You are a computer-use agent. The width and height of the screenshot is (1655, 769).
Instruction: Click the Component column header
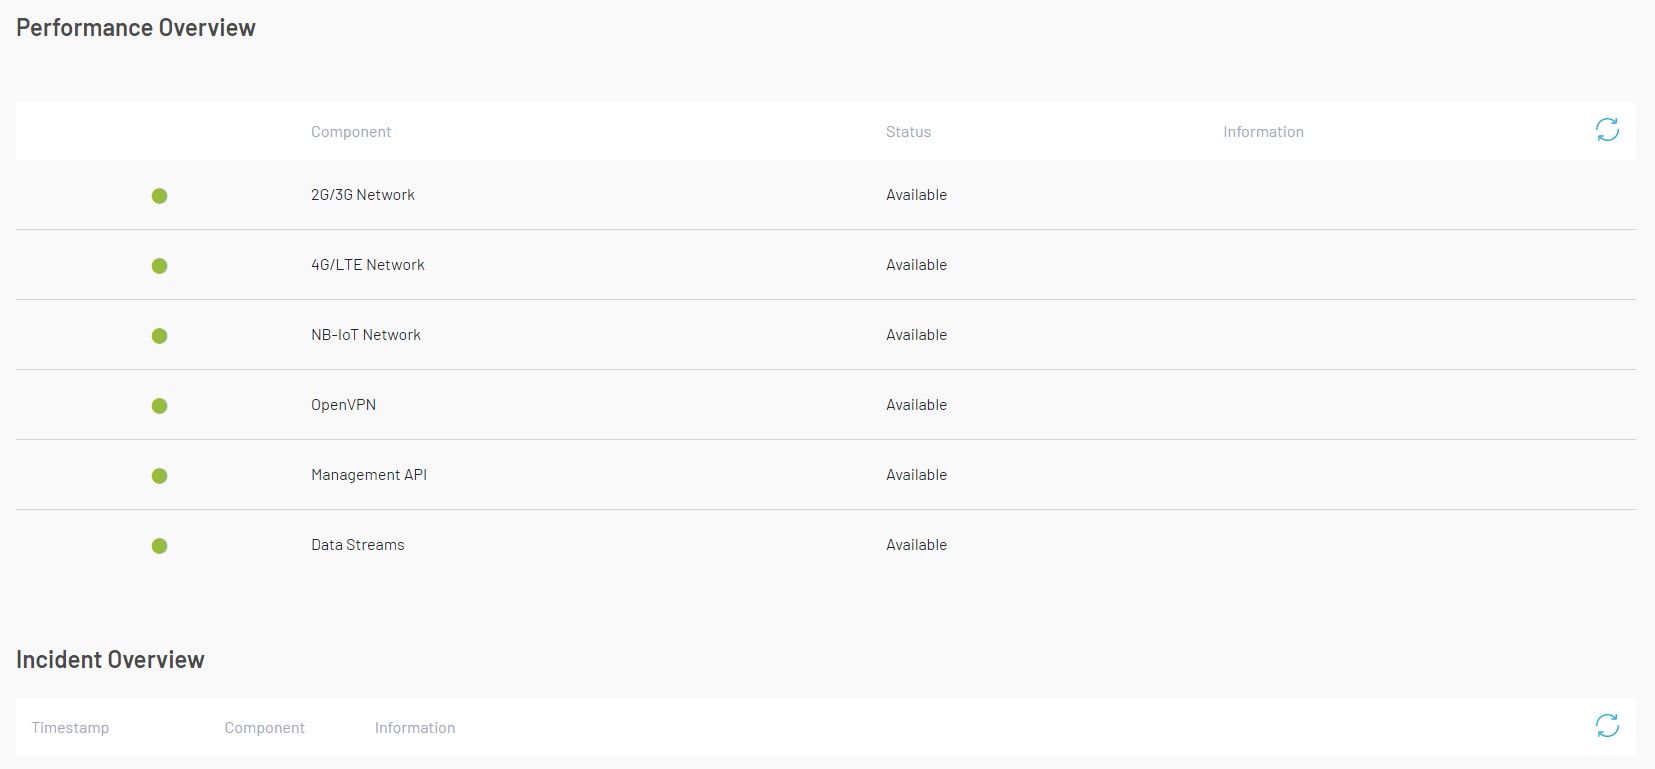(351, 131)
